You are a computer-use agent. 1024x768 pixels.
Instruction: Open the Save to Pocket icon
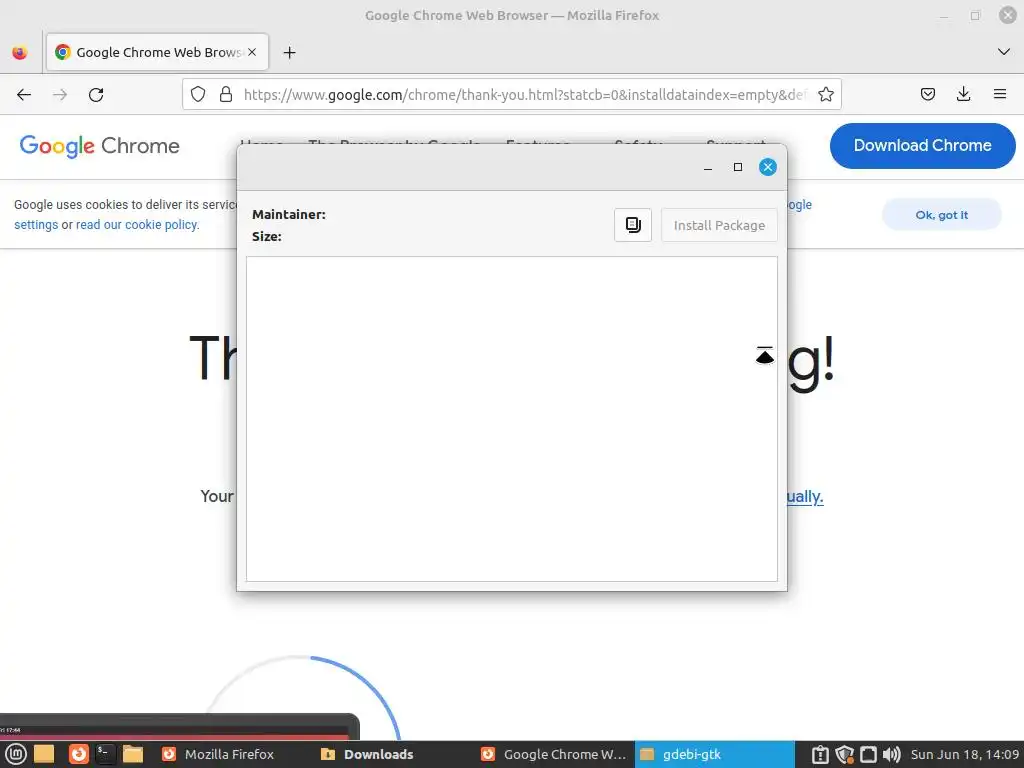point(927,95)
